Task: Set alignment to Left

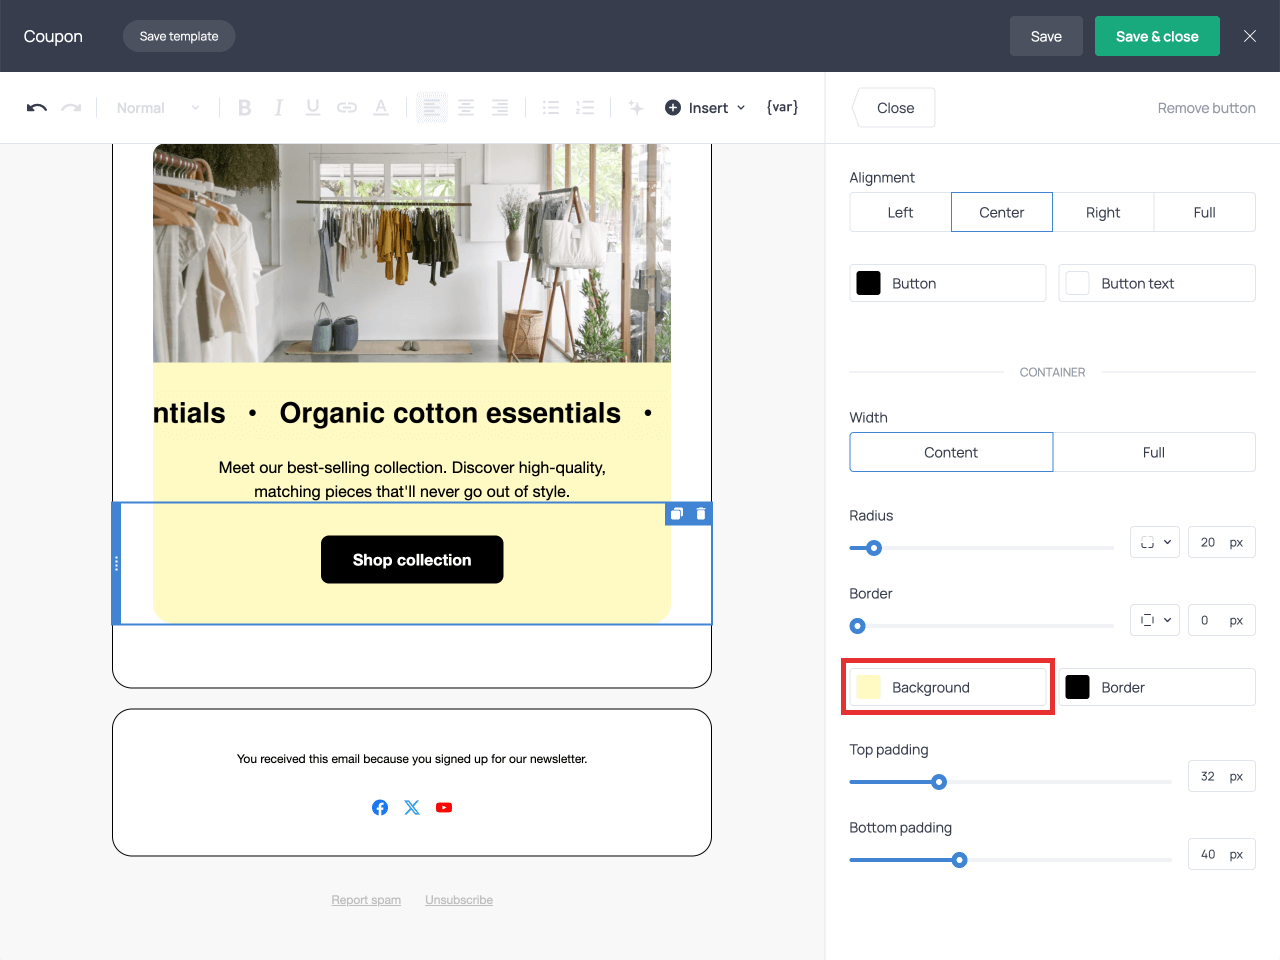Action: pos(900,212)
